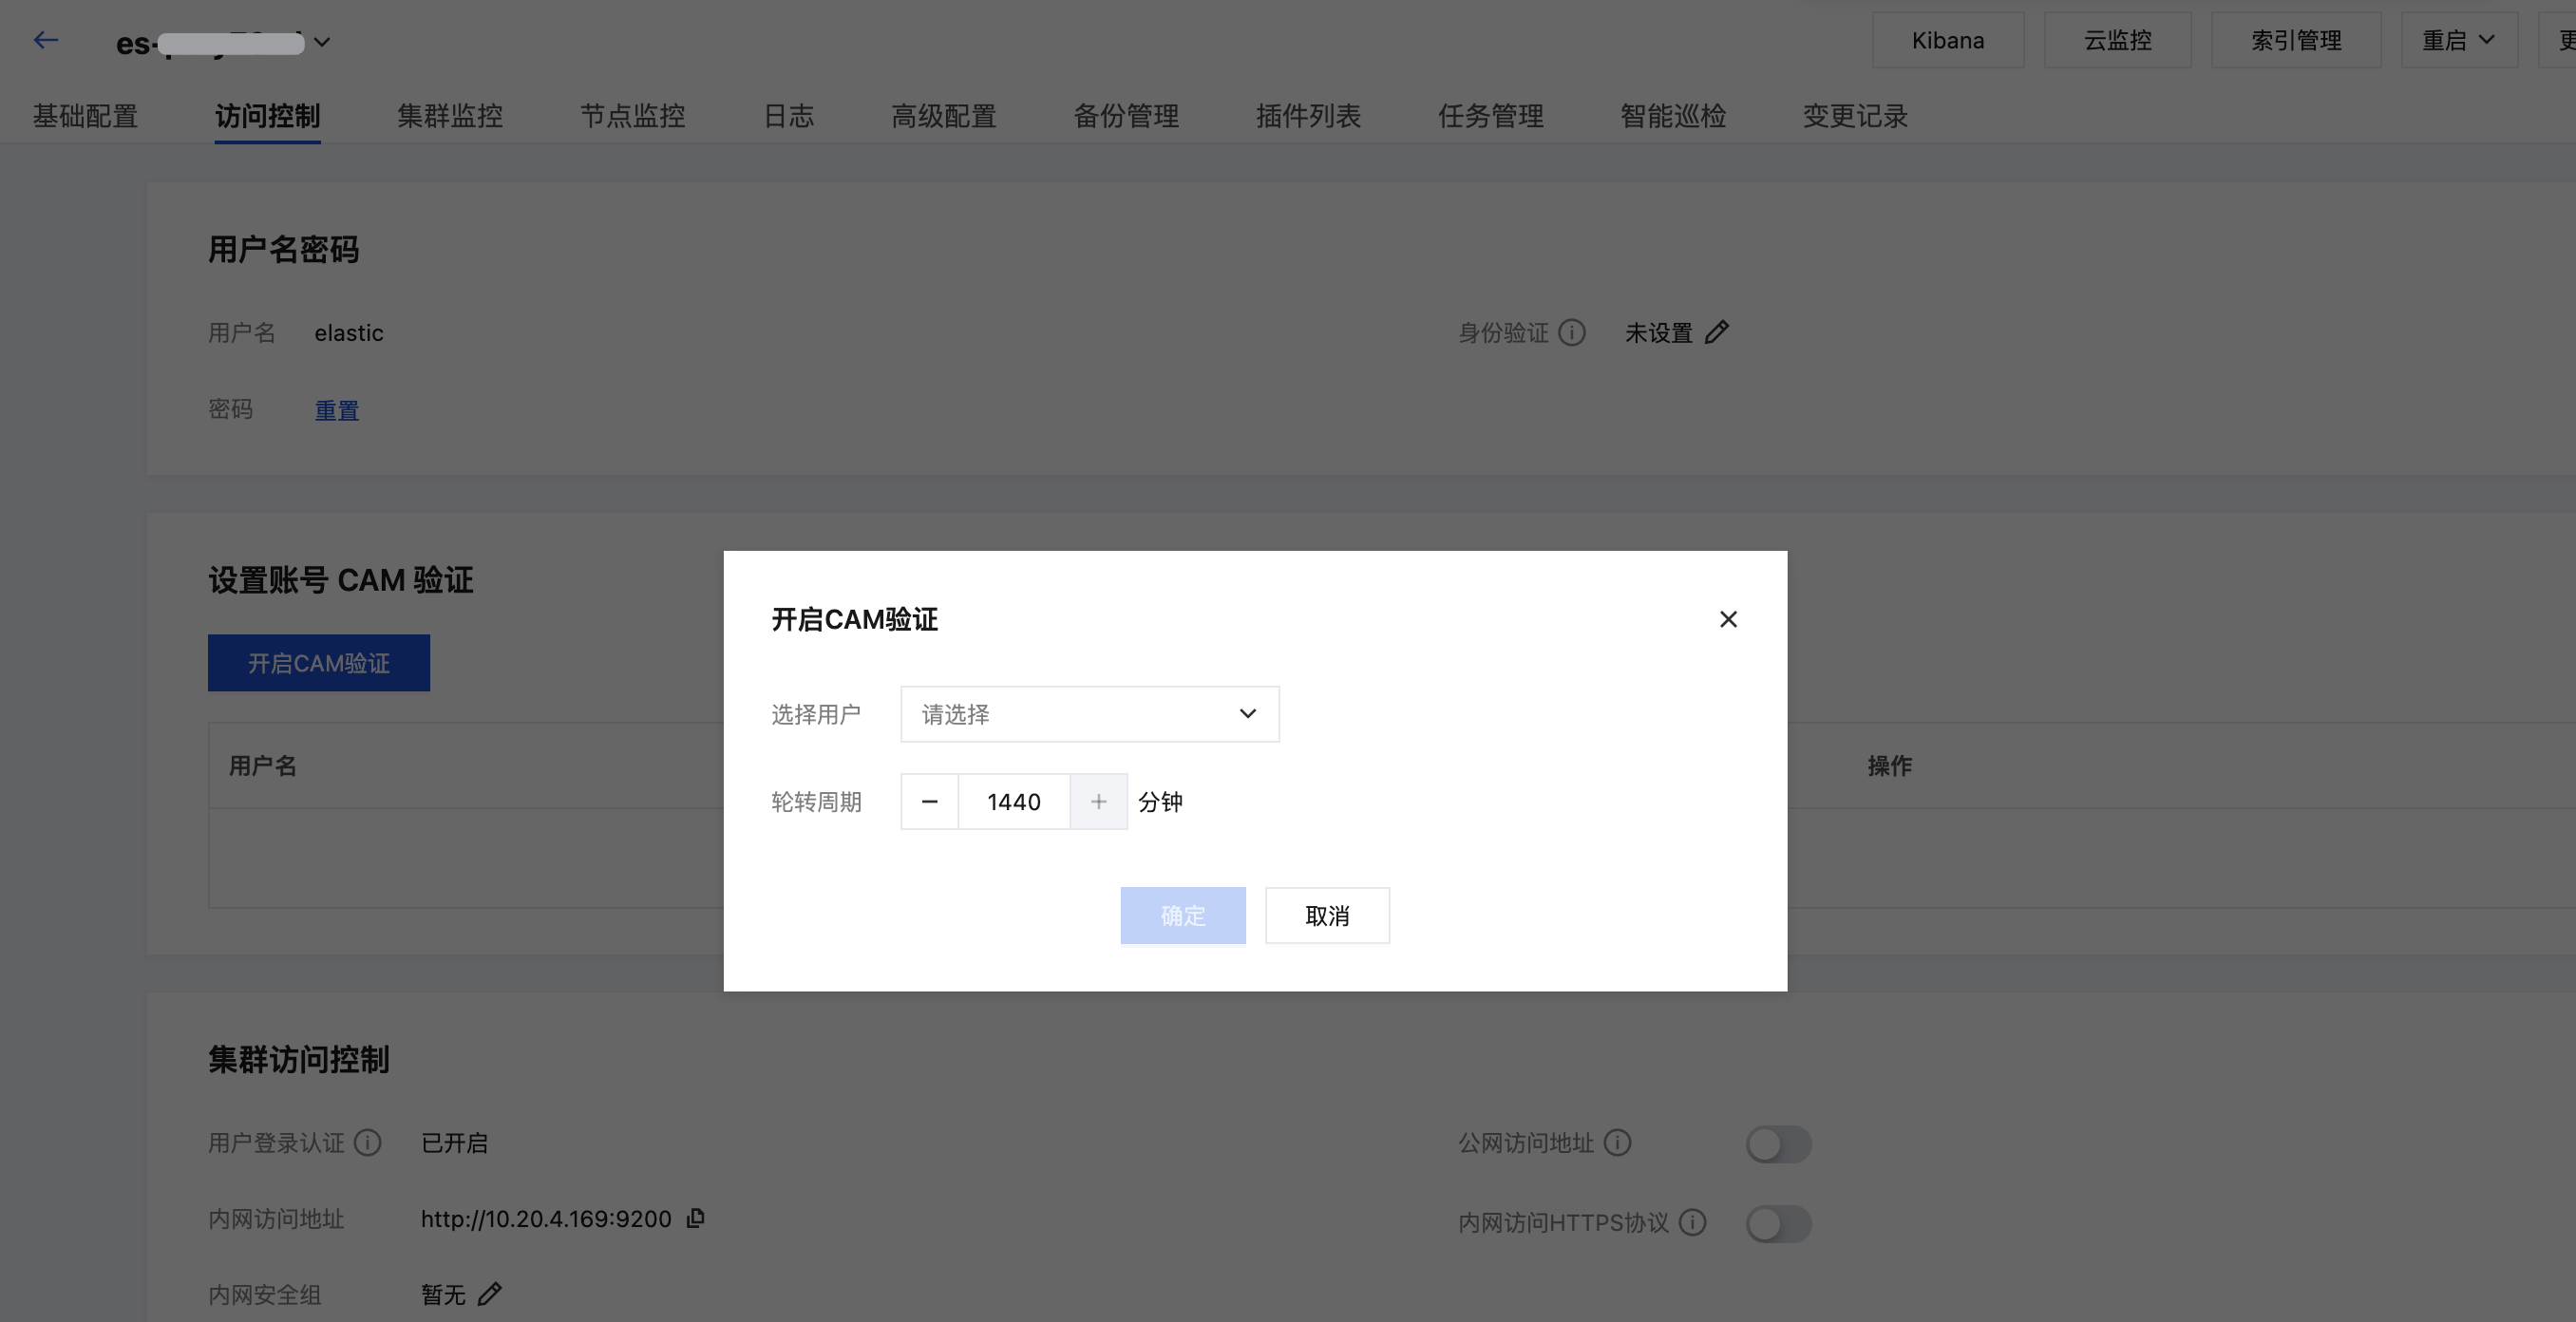Viewport: 2576px width, 1322px height.
Task: Expand the cluster name dropdown chevron
Action: 322,42
